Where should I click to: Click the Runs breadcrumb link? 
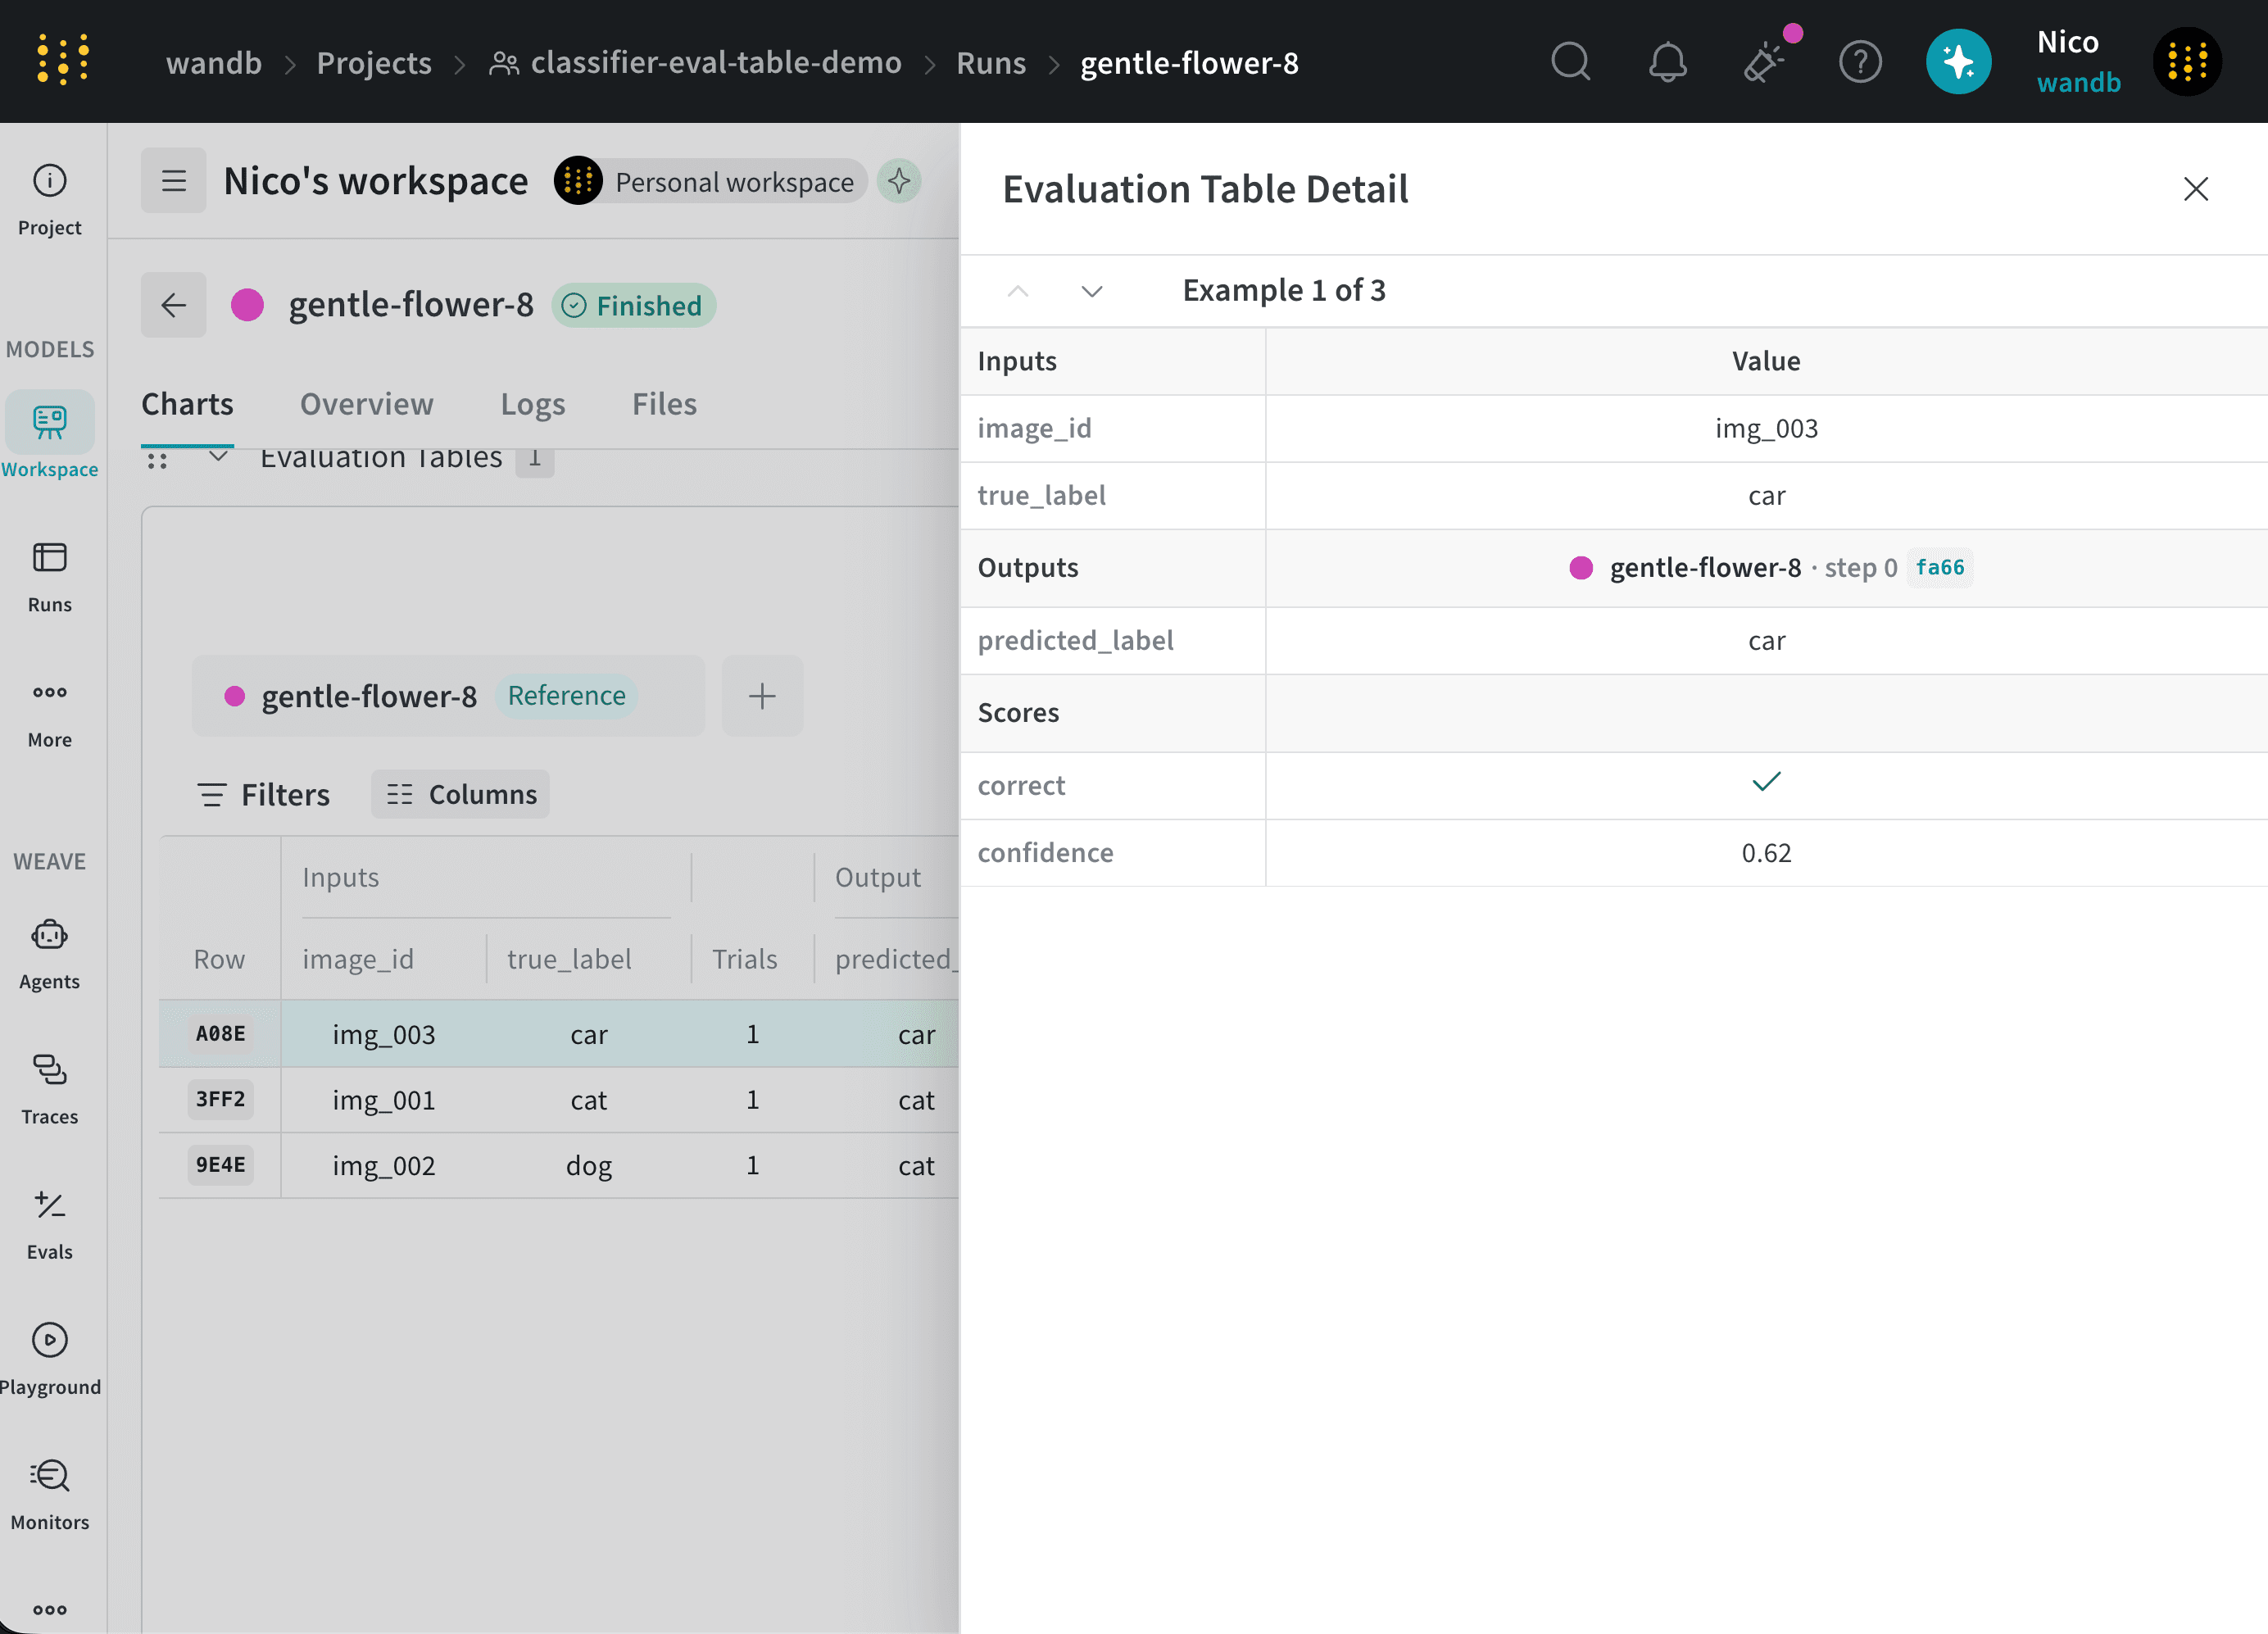point(991,63)
